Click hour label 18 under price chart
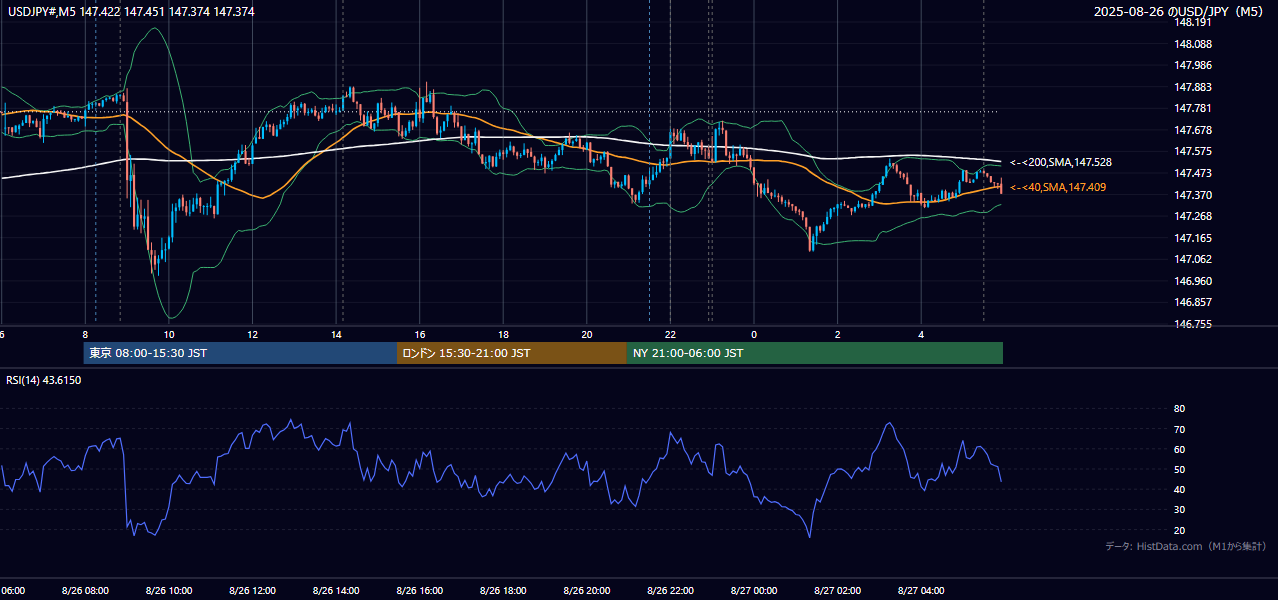 [x=504, y=334]
